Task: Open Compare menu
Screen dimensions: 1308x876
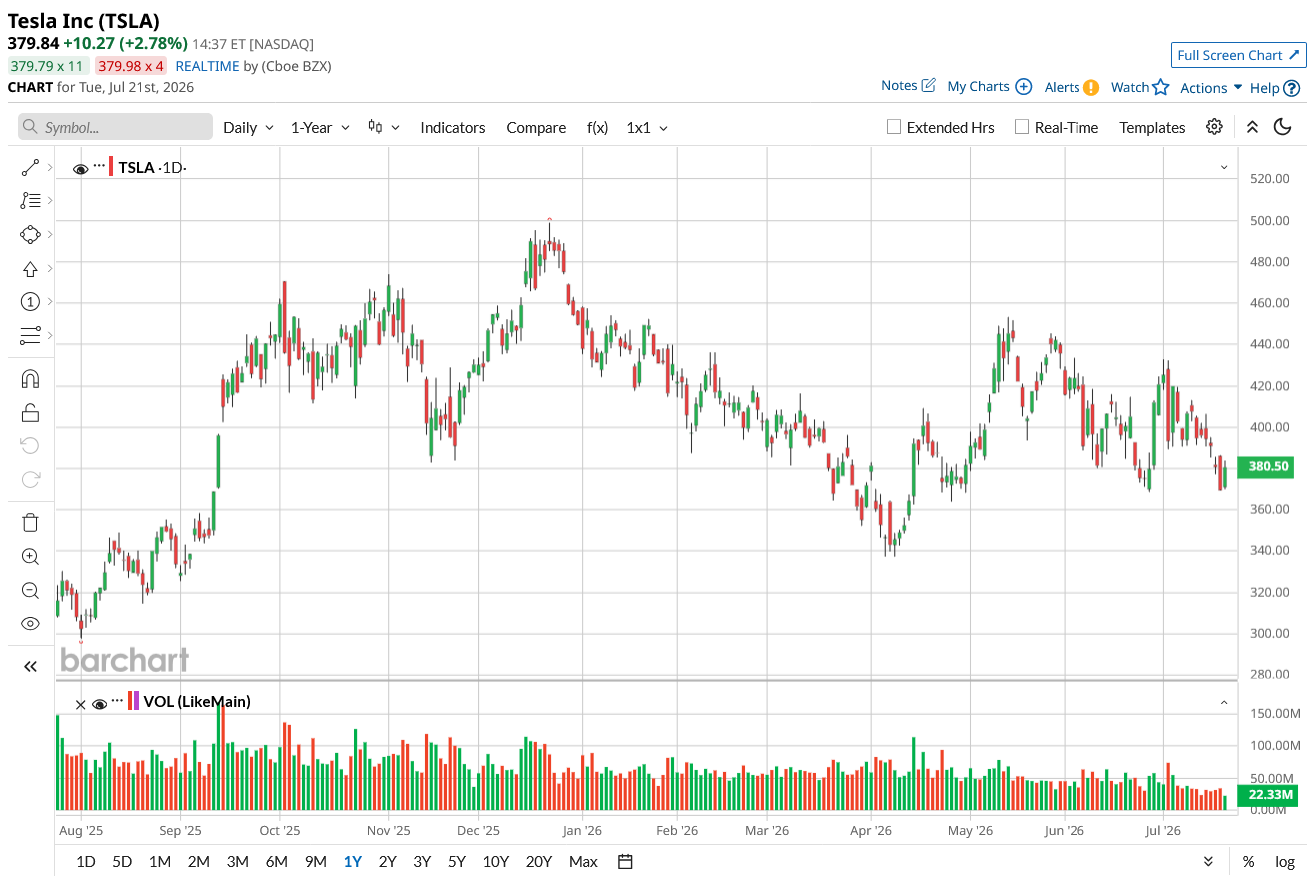Action: [536, 127]
